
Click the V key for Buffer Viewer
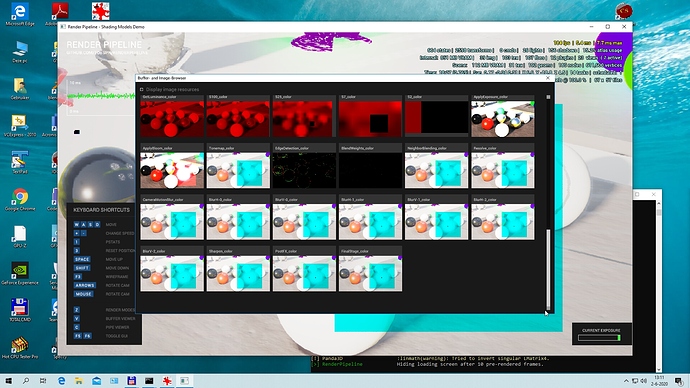coord(77,318)
